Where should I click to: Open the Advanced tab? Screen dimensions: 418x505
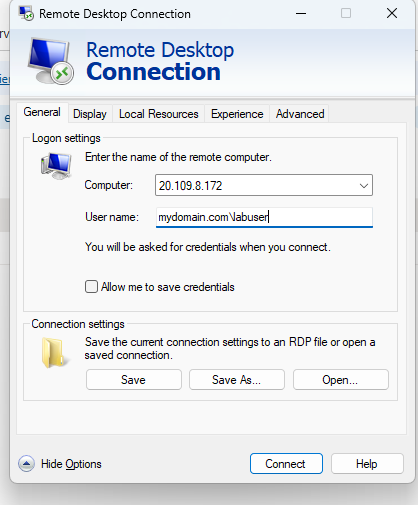(300, 114)
